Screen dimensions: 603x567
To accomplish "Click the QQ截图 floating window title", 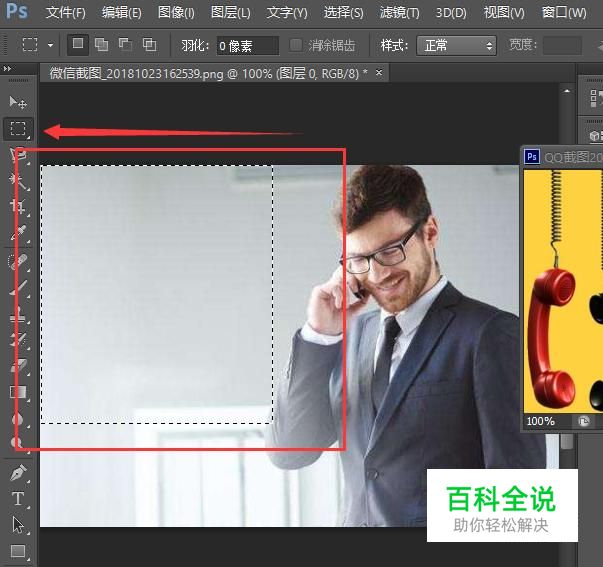I will 573,157.
